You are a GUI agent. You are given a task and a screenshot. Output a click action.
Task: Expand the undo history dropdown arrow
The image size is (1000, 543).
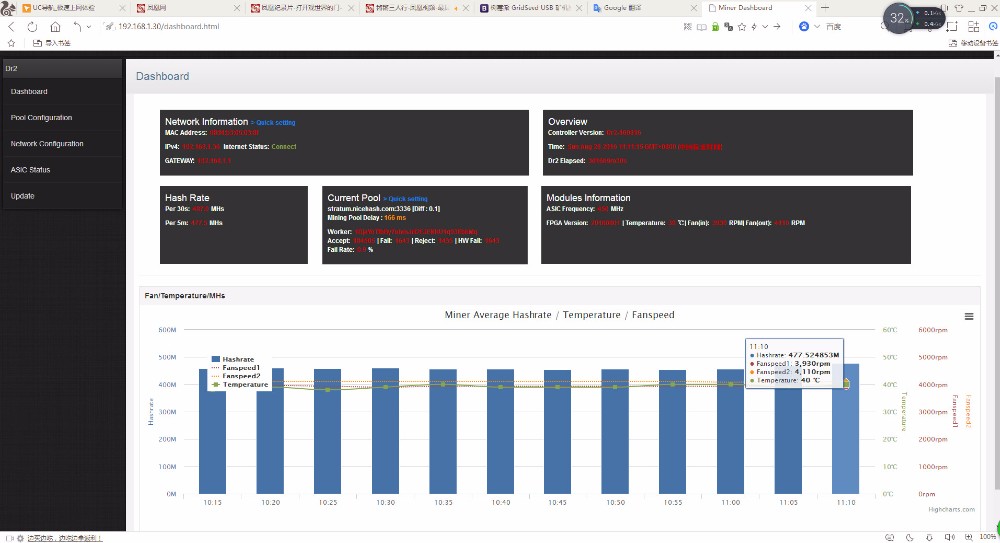(90, 26)
